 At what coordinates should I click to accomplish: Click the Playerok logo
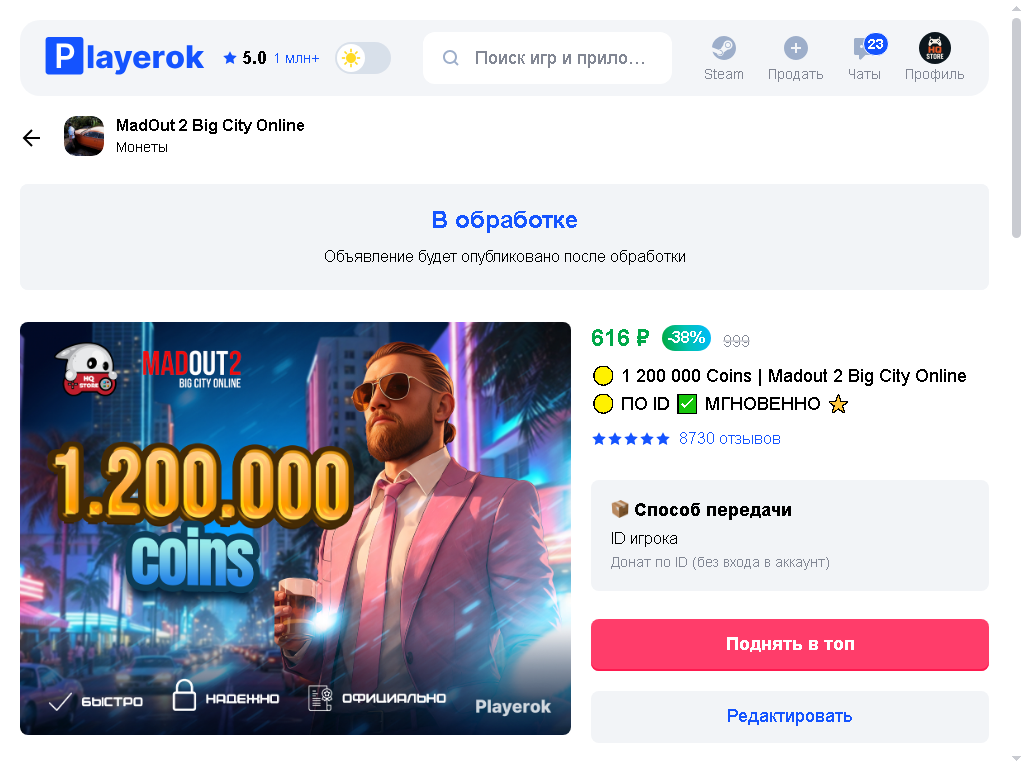124,56
